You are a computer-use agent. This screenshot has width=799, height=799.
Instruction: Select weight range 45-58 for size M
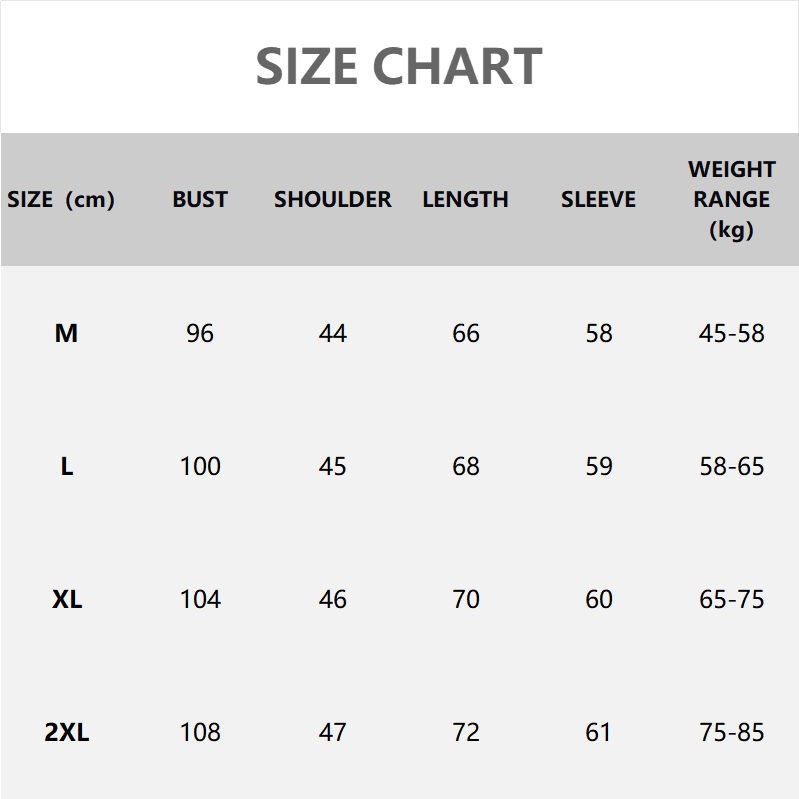732,333
